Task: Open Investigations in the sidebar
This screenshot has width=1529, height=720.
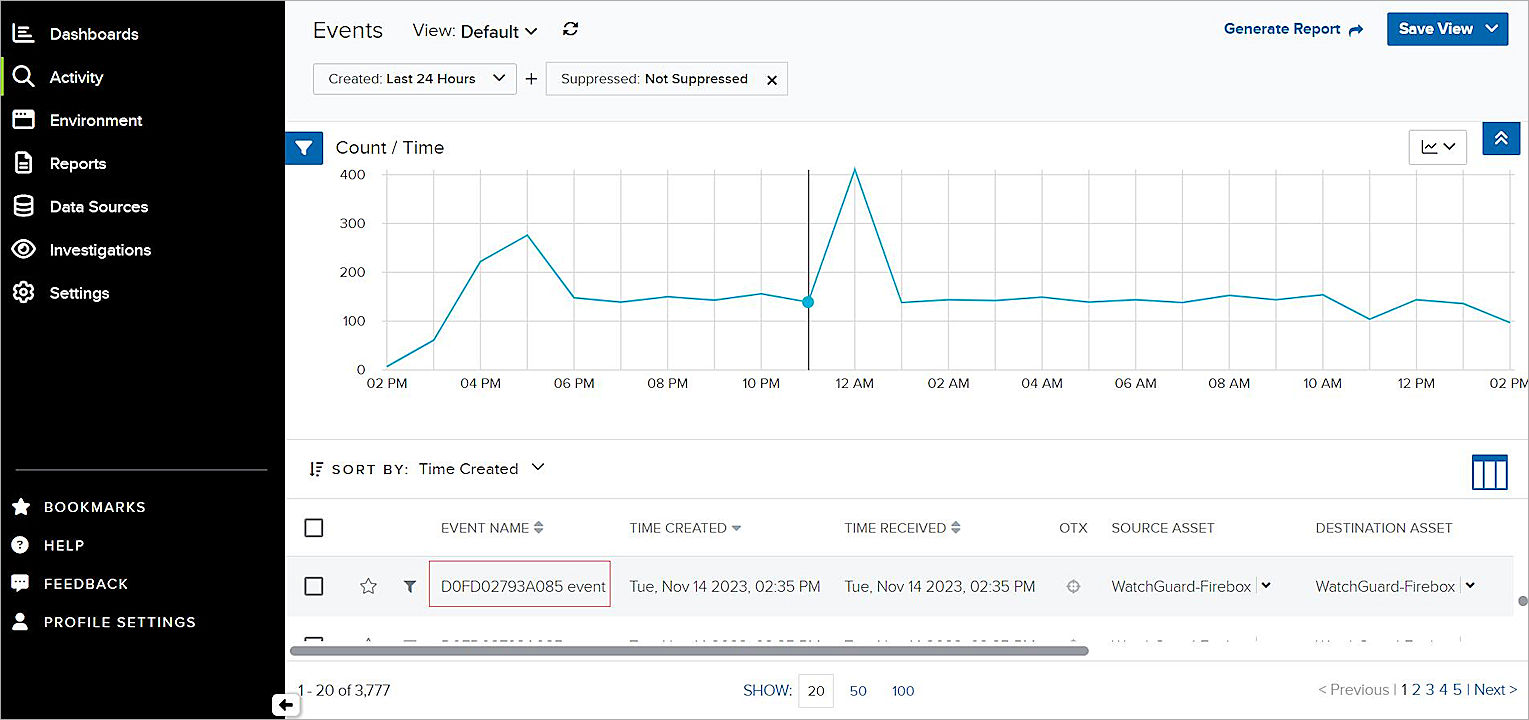Action: point(100,250)
